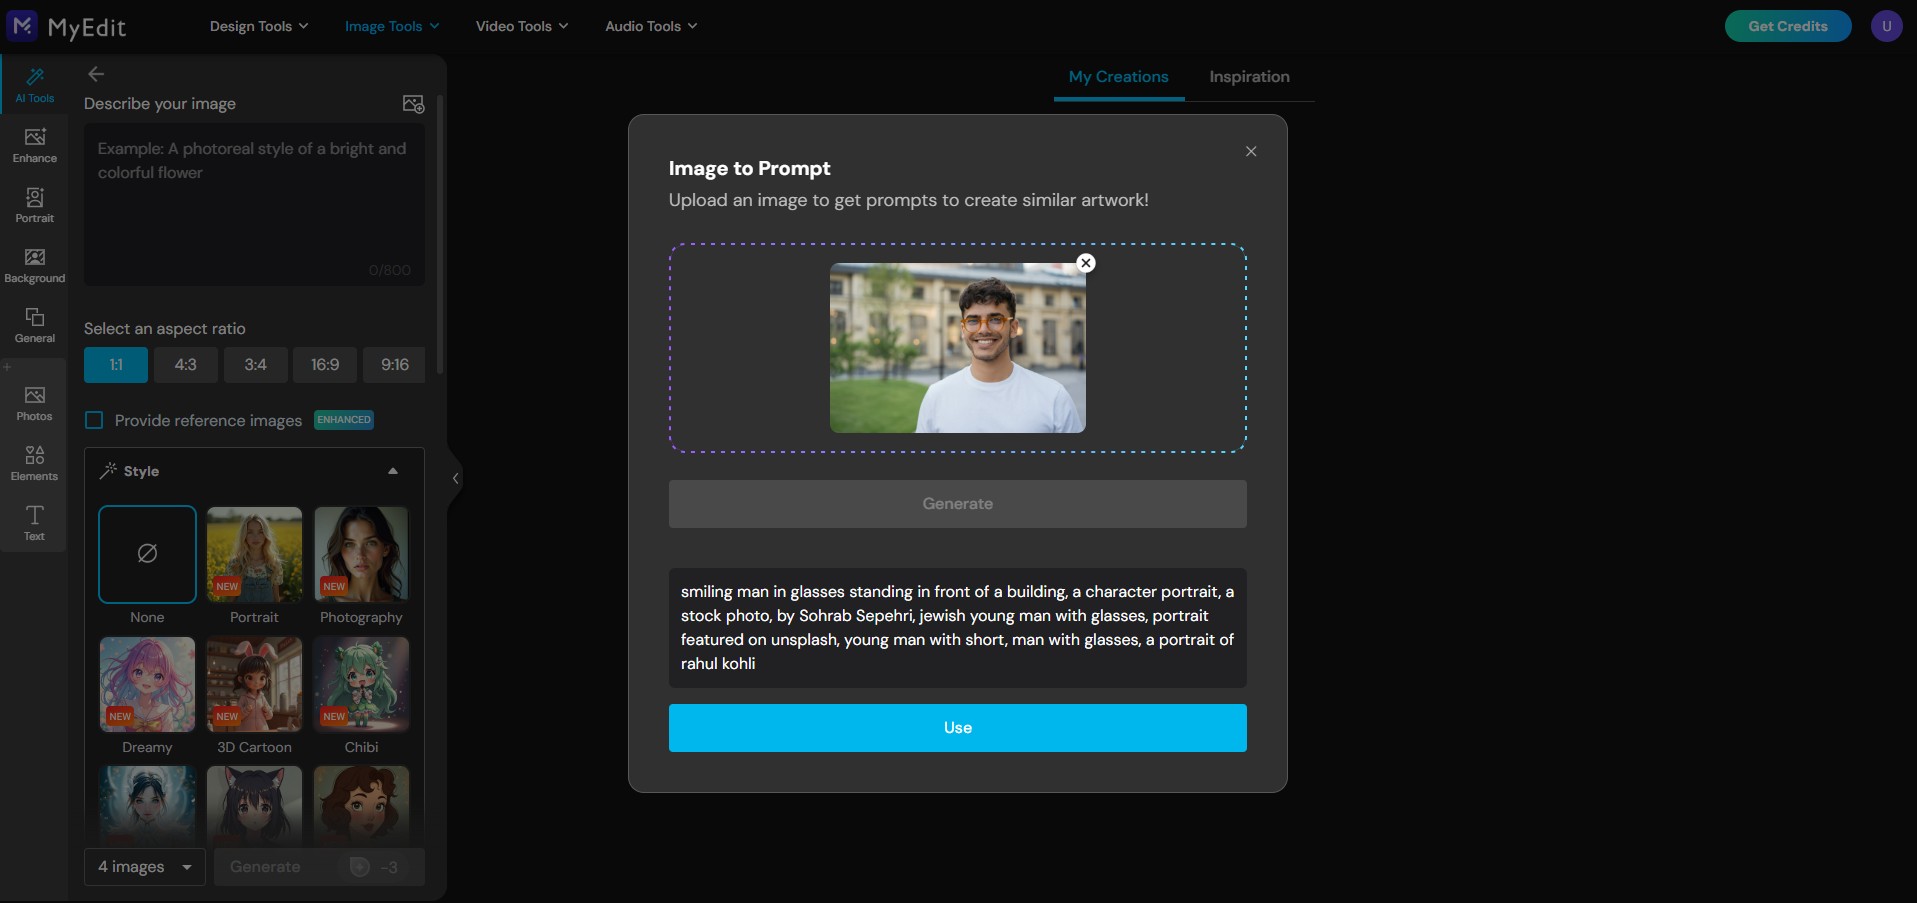Click the blue Use button
Viewport: 1917px width, 903px height.
957,728
